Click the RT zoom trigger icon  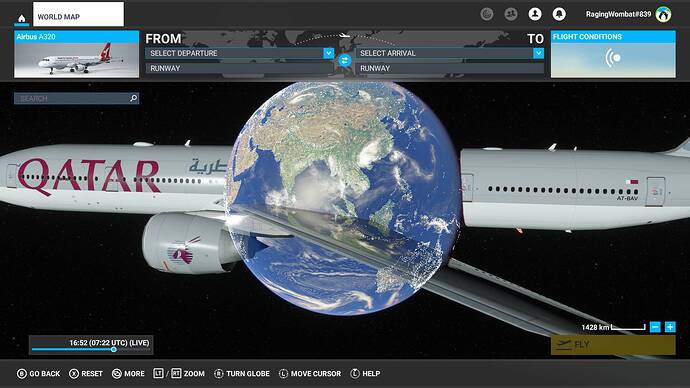[x=176, y=373]
